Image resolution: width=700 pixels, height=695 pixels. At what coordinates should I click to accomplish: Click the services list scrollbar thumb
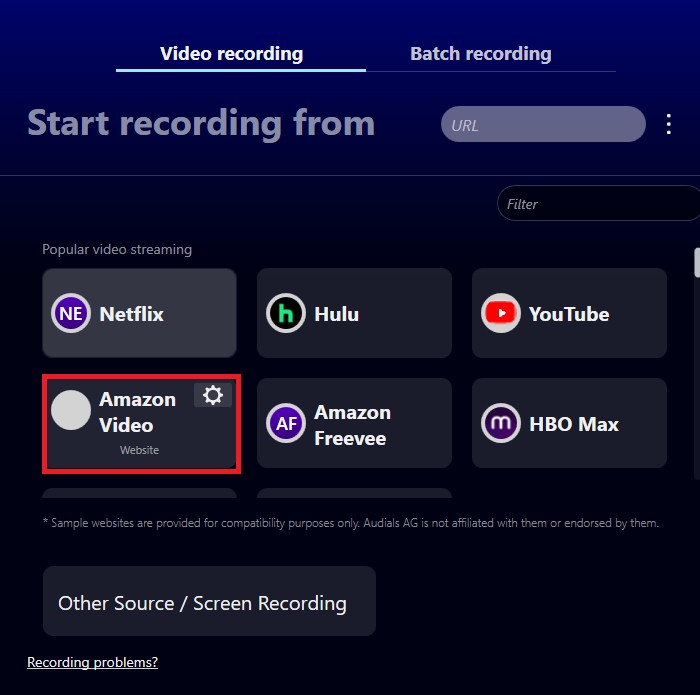tap(697, 263)
